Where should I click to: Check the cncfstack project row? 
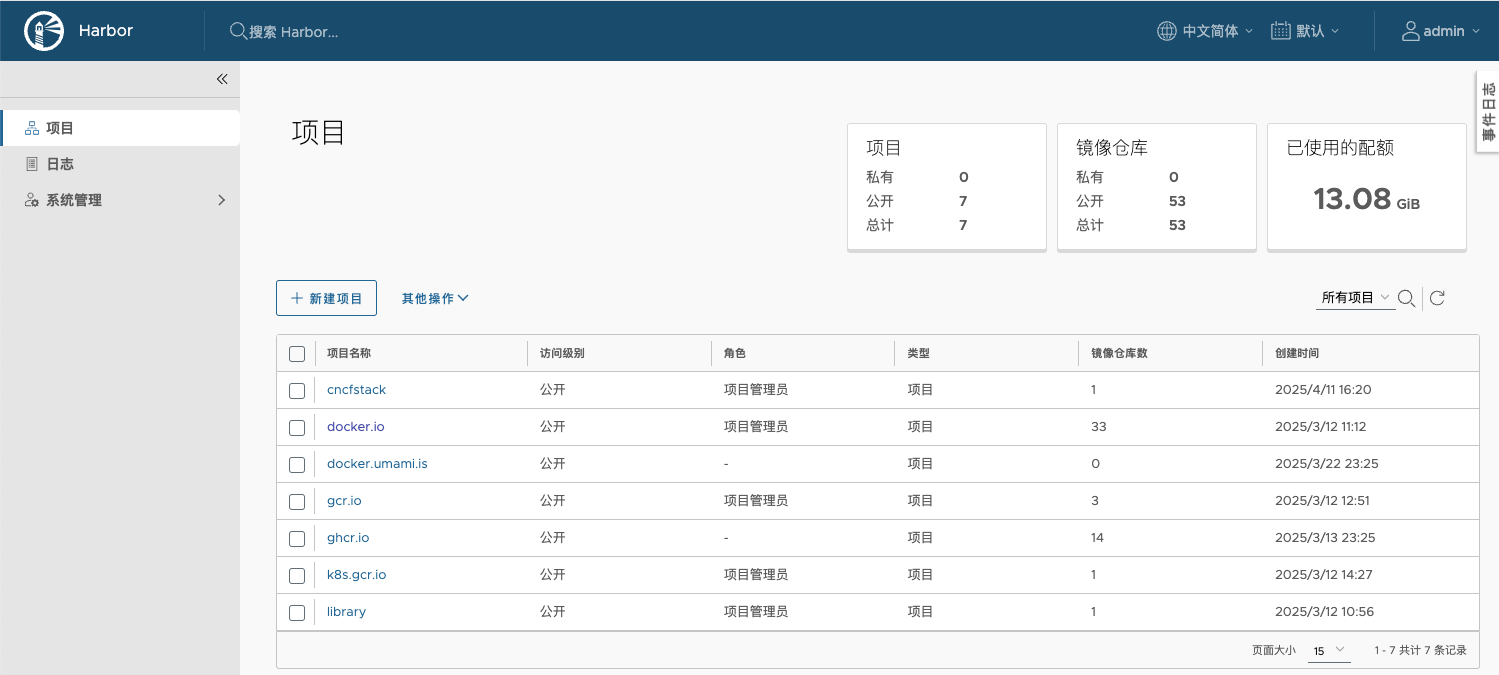297,391
